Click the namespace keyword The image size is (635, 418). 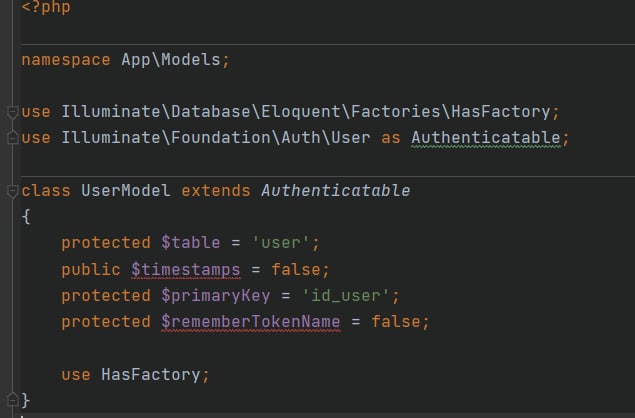tap(66, 60)
